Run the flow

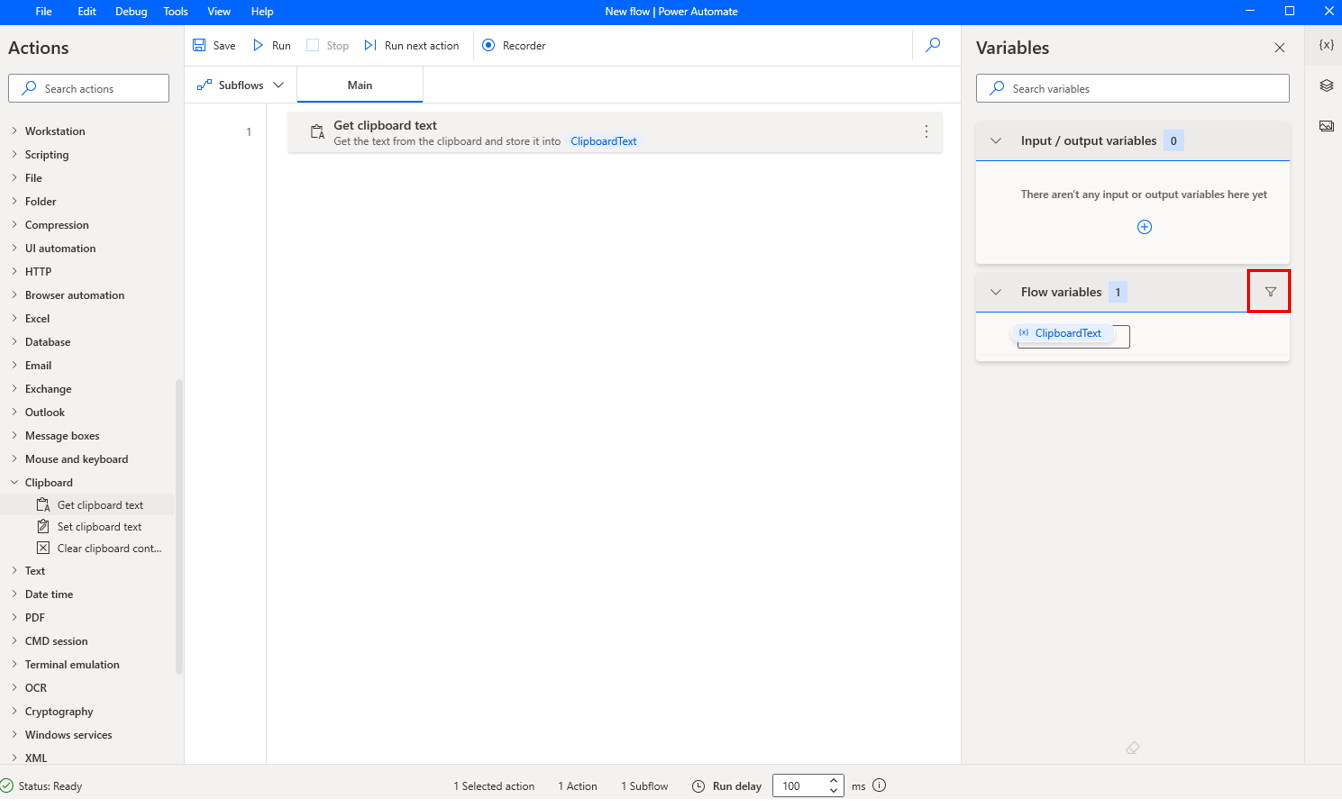(270, 45)
